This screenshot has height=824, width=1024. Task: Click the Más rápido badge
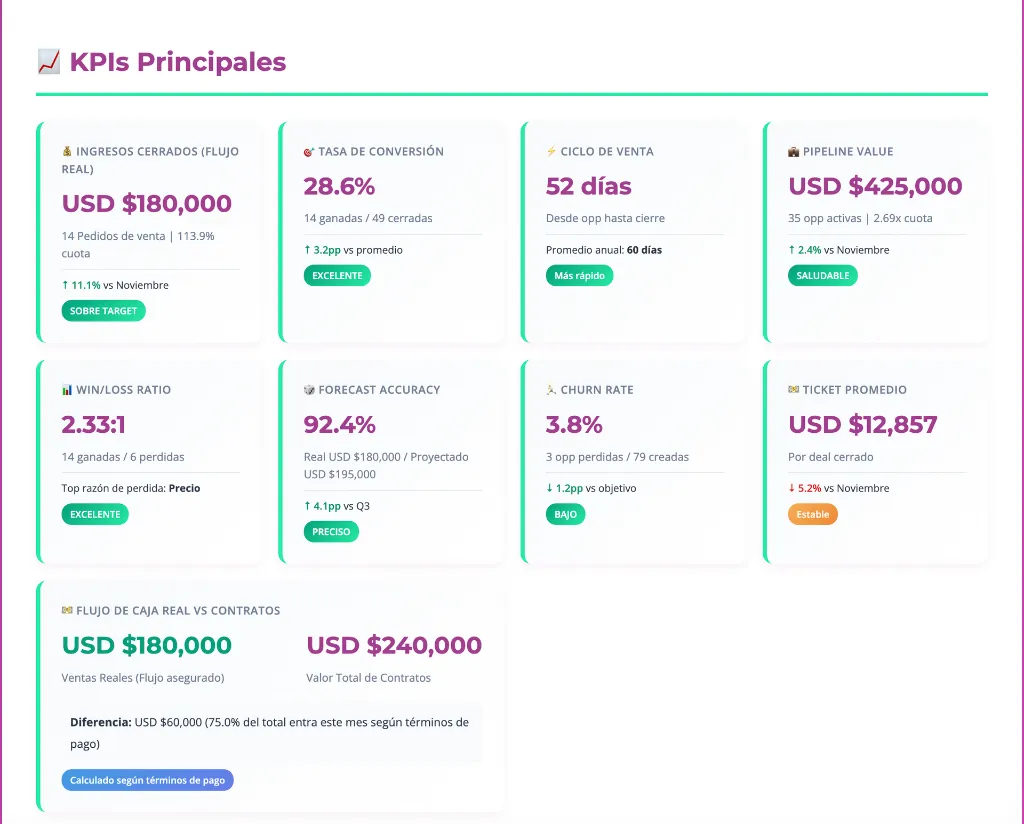(x=579, y=275)
